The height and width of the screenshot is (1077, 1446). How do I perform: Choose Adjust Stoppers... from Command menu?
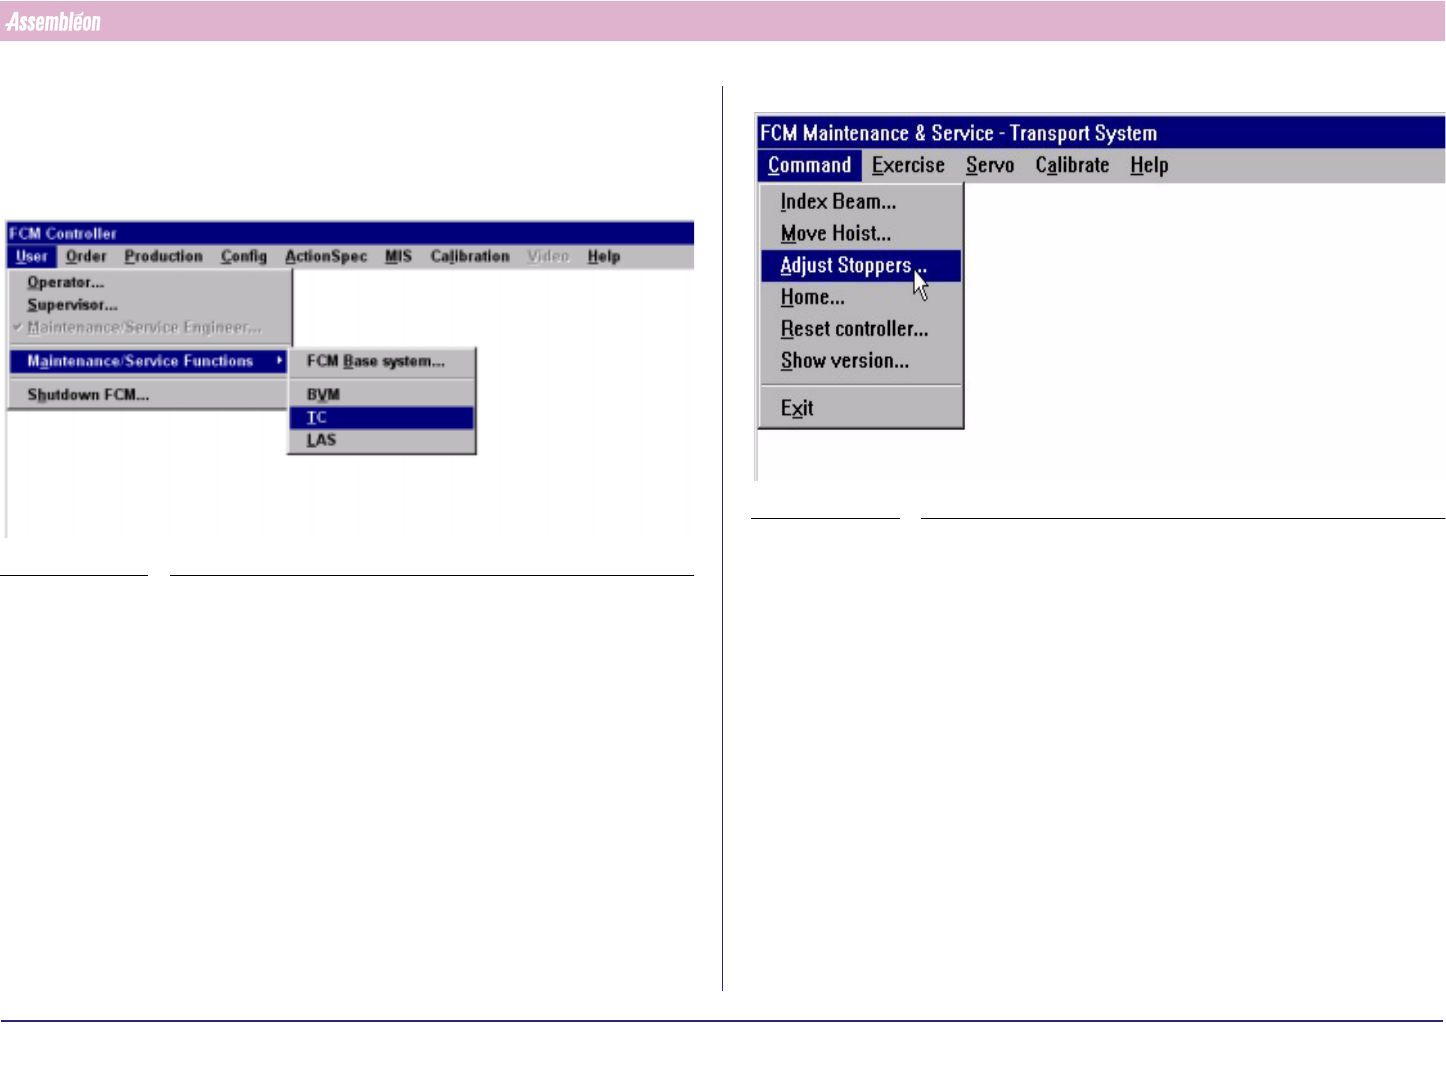pos(861,266)
